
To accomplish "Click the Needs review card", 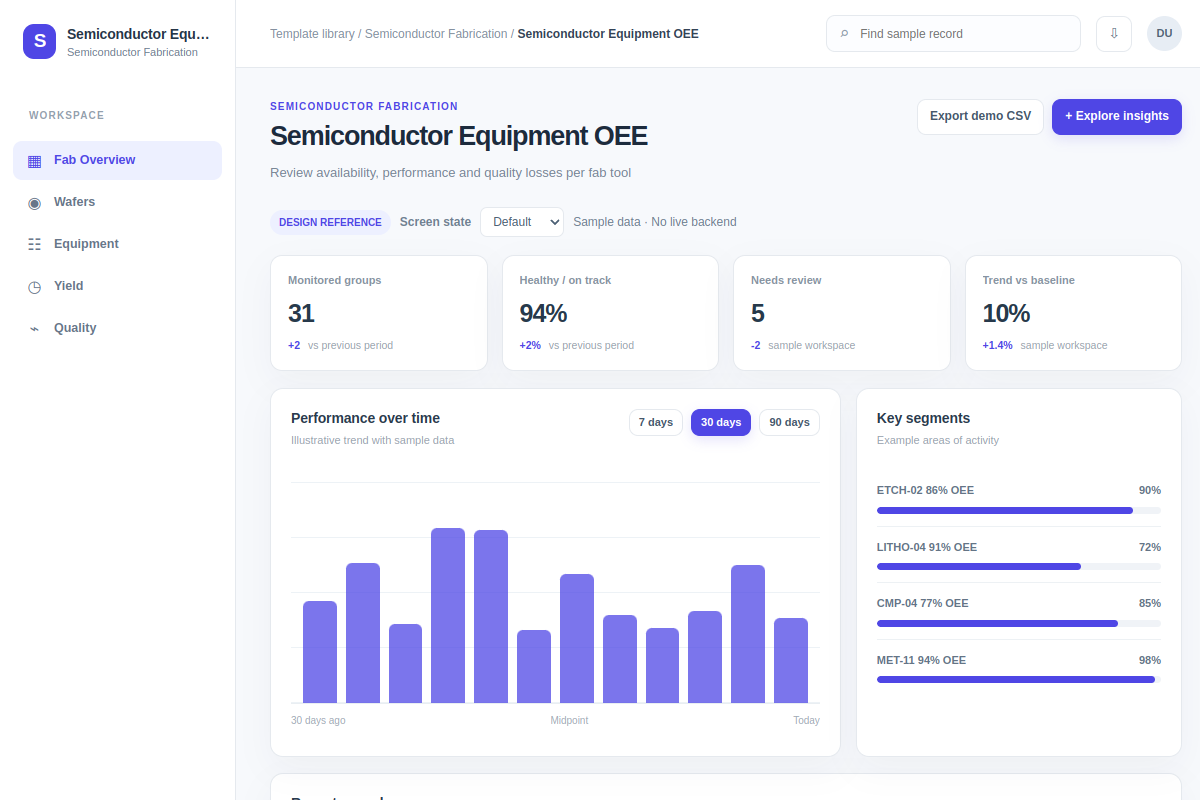I will coord(842,313).
